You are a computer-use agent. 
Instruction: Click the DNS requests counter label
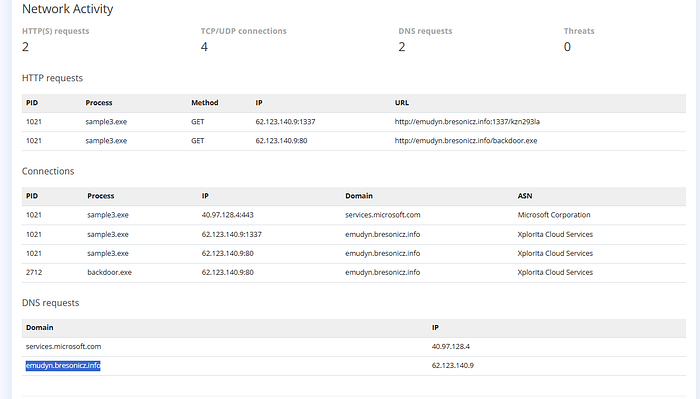tap(425, 31)
